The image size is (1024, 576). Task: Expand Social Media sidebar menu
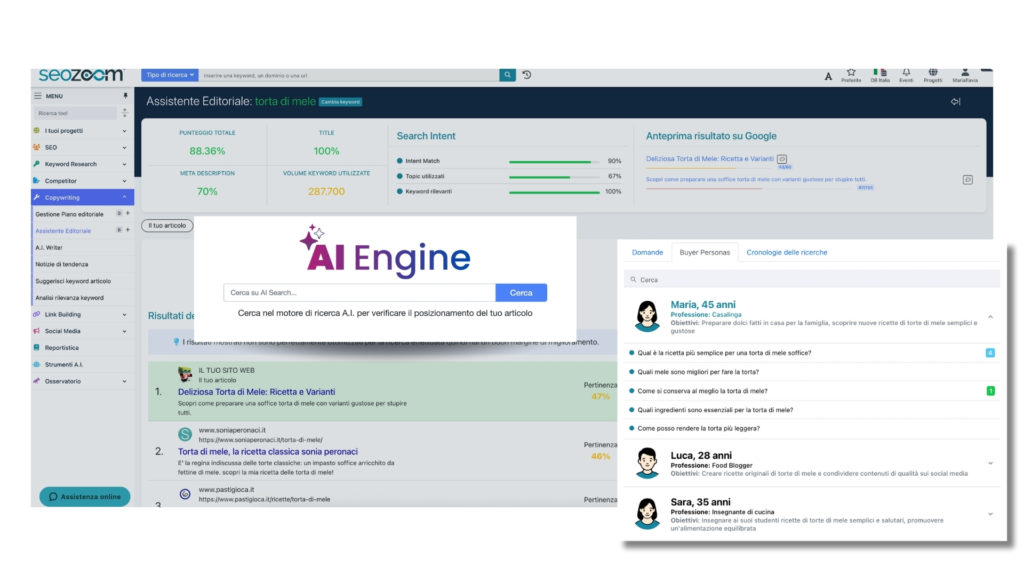point(81,331)
